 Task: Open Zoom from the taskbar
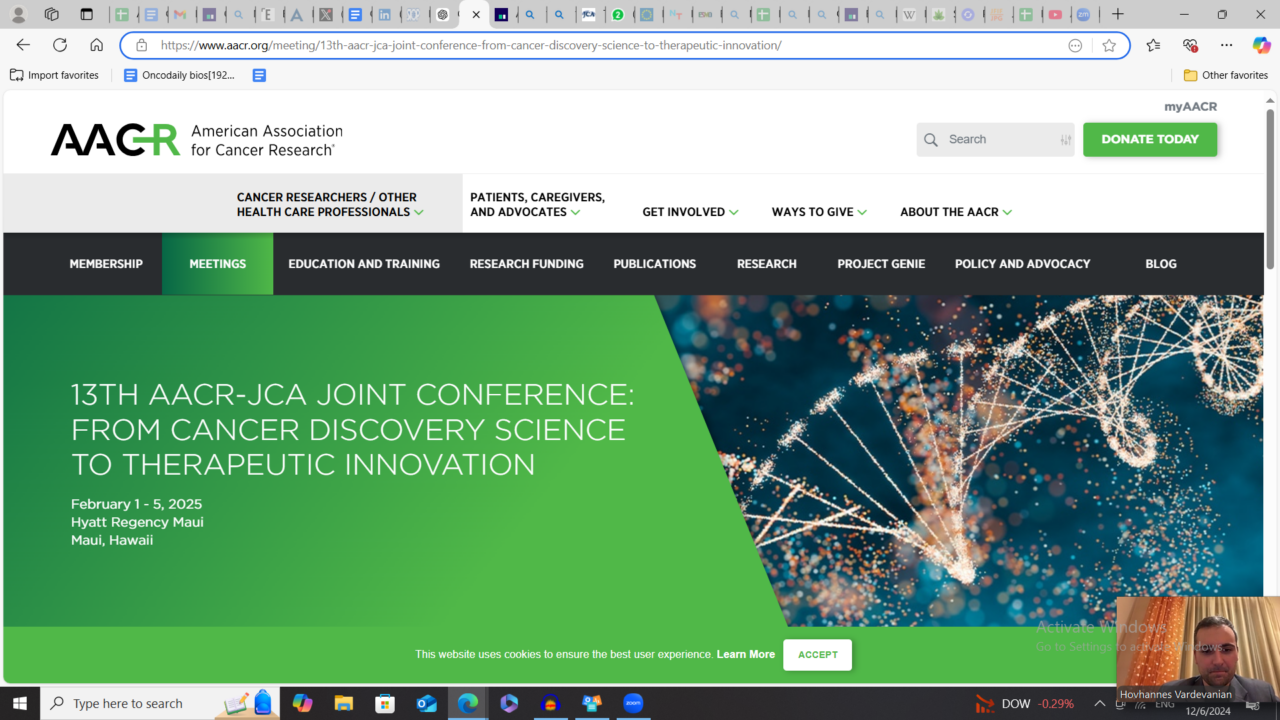(x=633, y=703)
